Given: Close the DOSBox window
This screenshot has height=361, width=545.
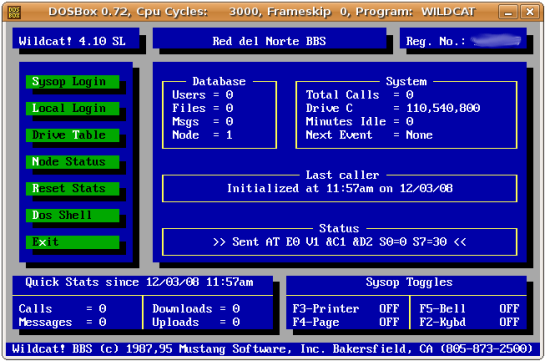Looking at the screenshot, I should click(530, 12).
